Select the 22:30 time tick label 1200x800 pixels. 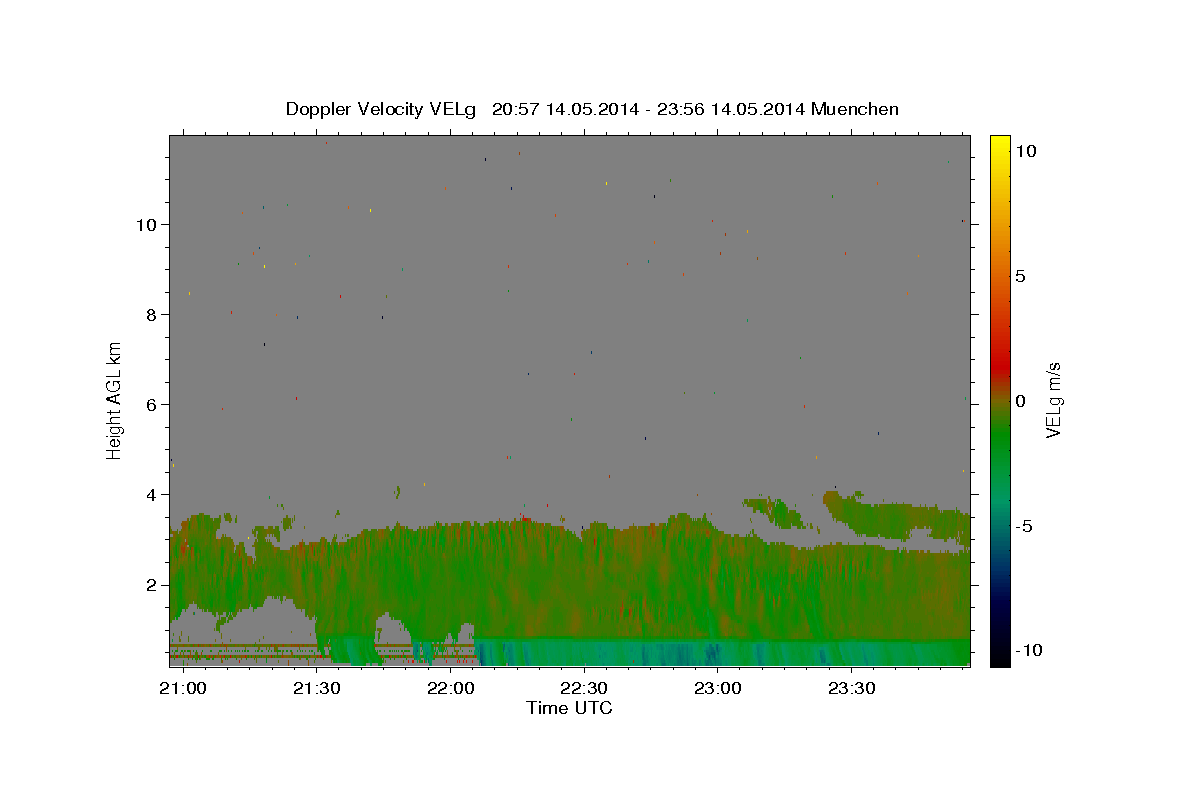tap(584, 689)
